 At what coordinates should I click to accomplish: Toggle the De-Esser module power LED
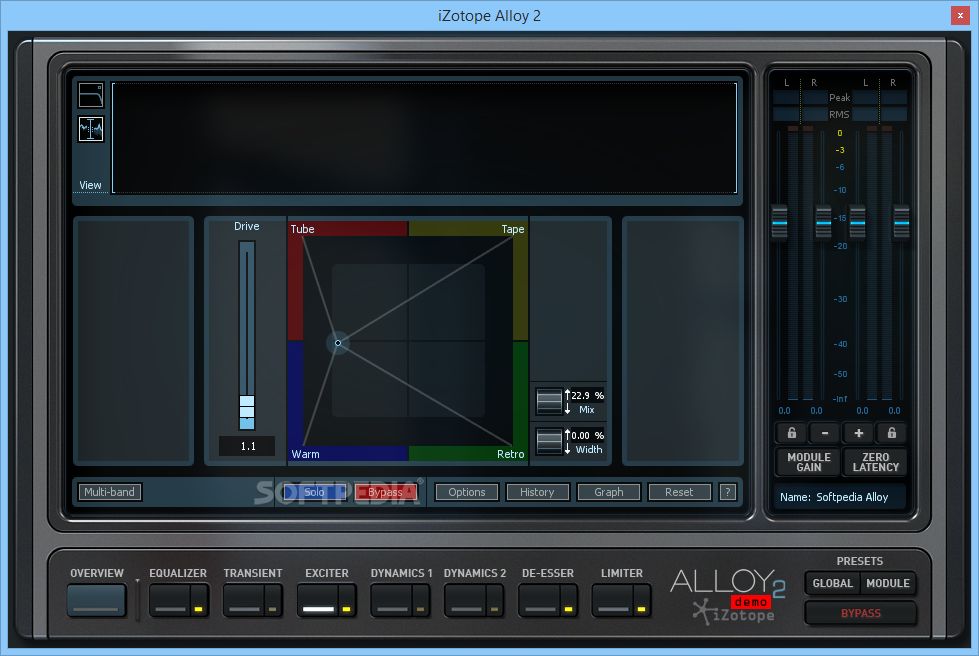click(x=568, y=608)
